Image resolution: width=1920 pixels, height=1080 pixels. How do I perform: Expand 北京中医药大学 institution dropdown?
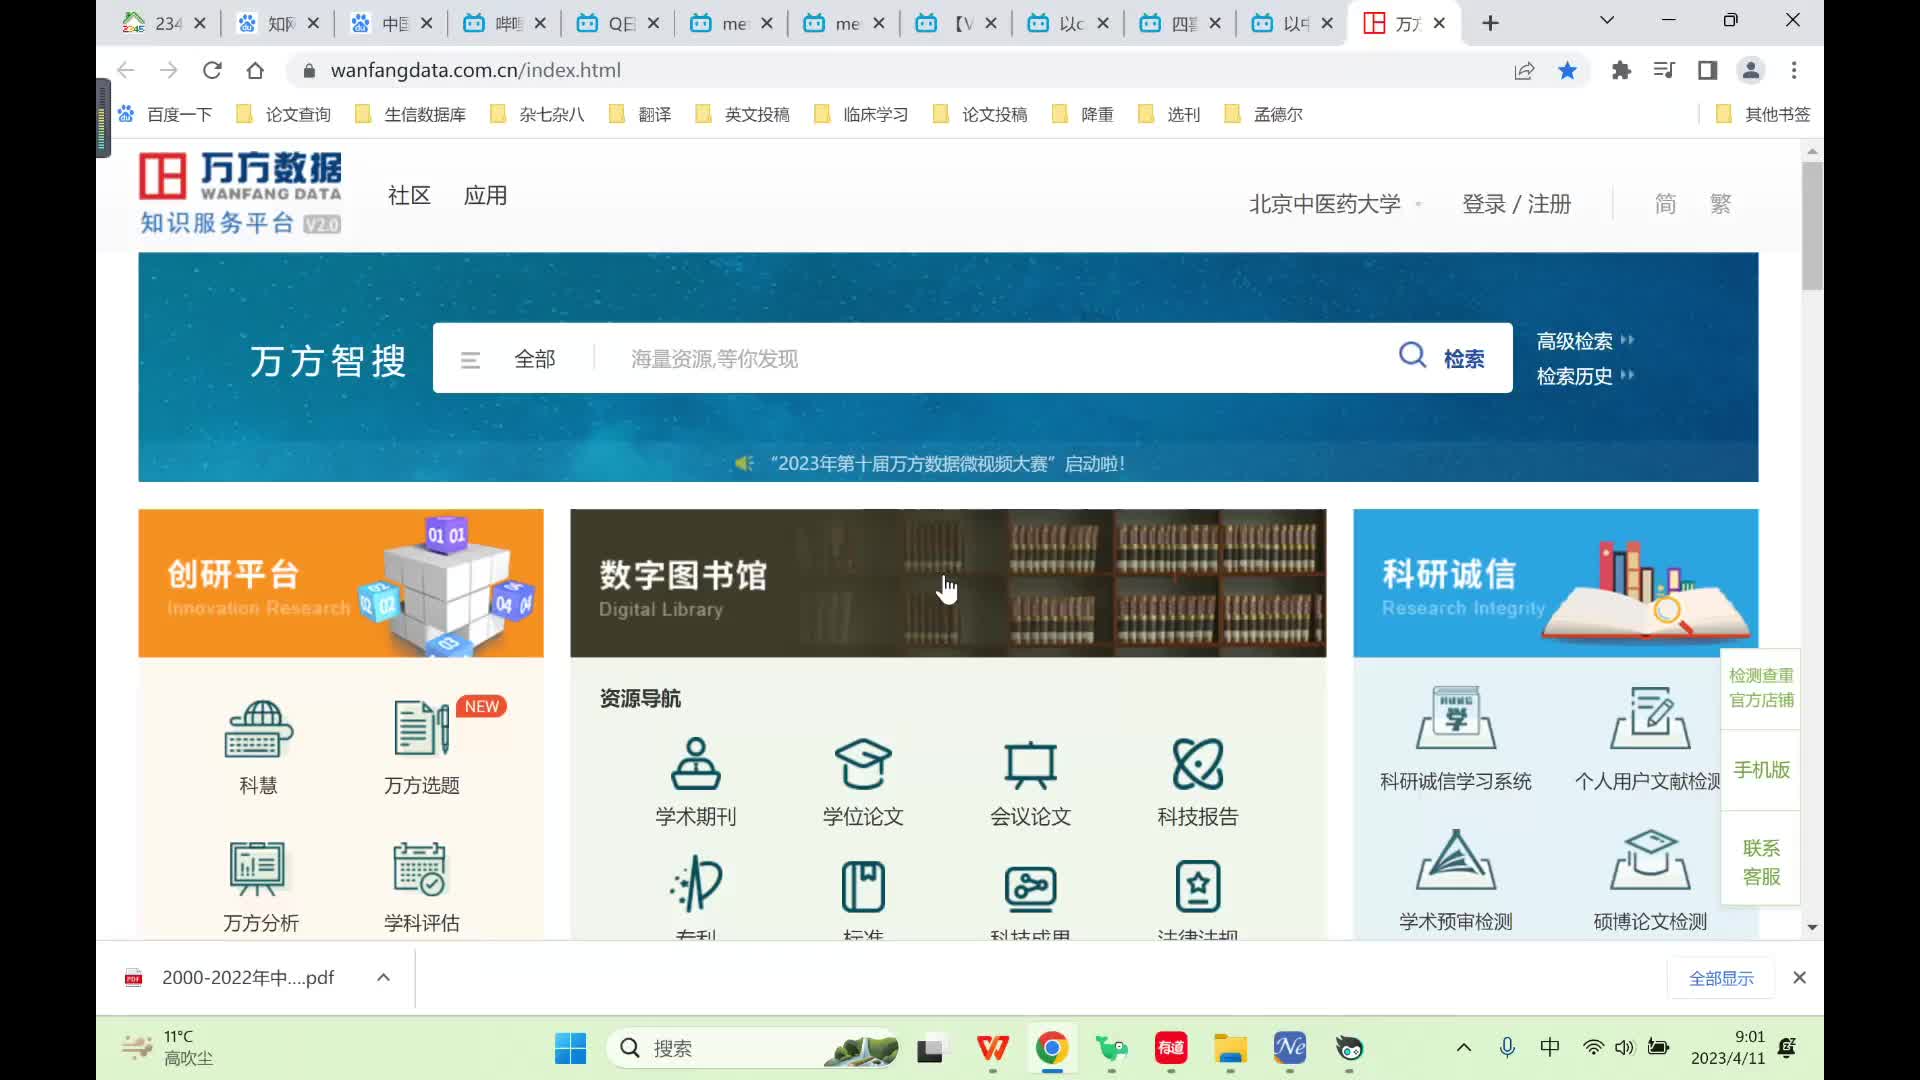point(1335,204)
